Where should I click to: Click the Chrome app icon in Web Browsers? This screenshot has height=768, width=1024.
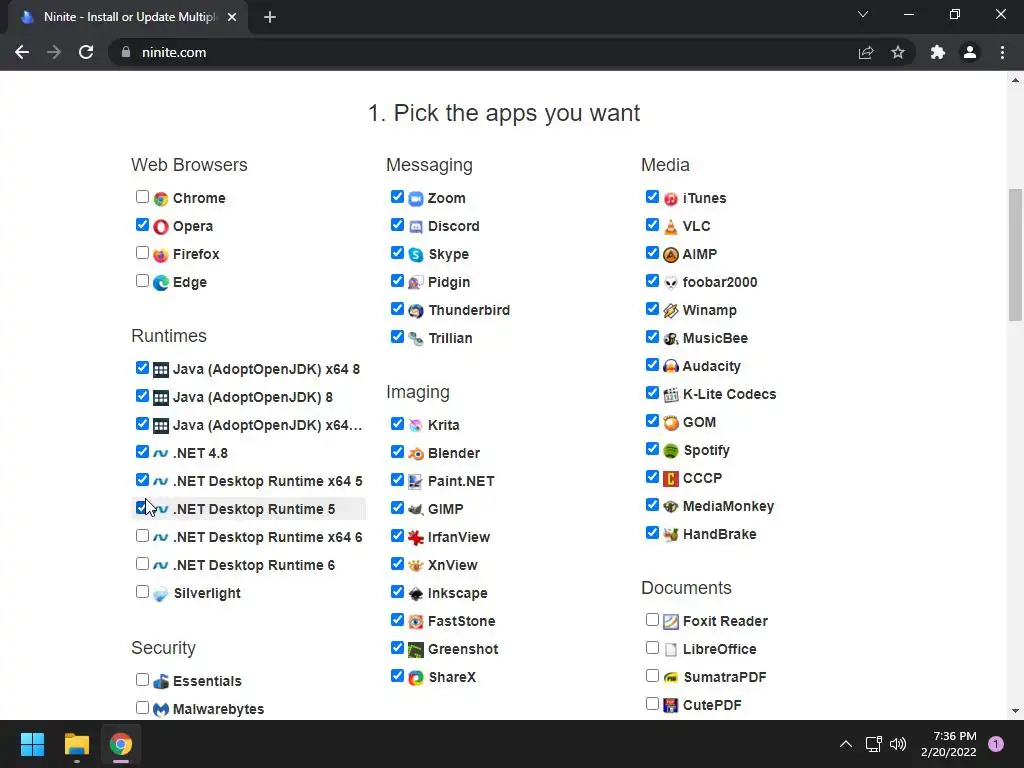[161, 199]
